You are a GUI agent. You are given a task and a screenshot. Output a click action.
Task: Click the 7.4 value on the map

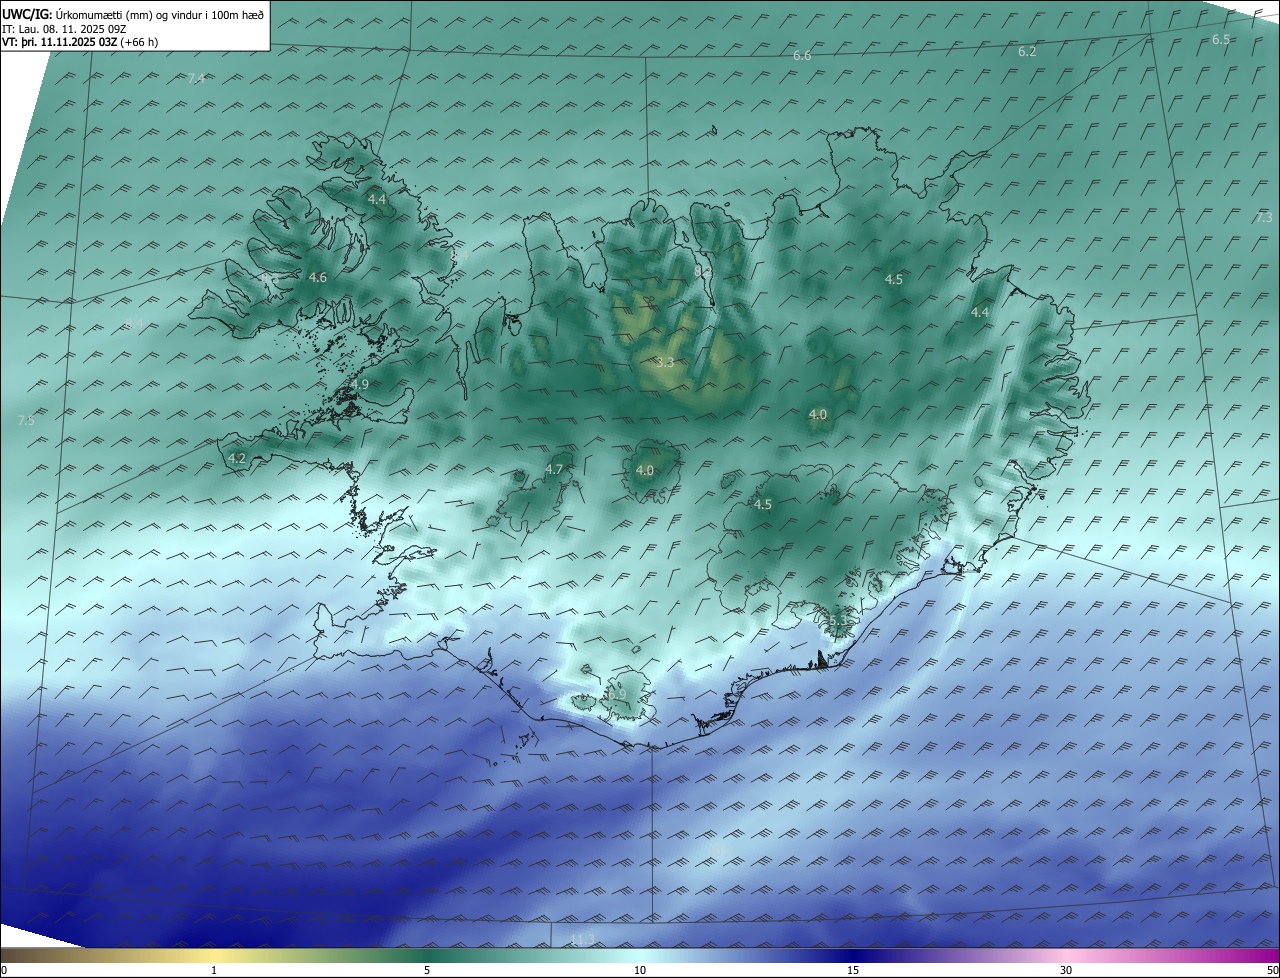pyautogui.click(x=196, y=78)
